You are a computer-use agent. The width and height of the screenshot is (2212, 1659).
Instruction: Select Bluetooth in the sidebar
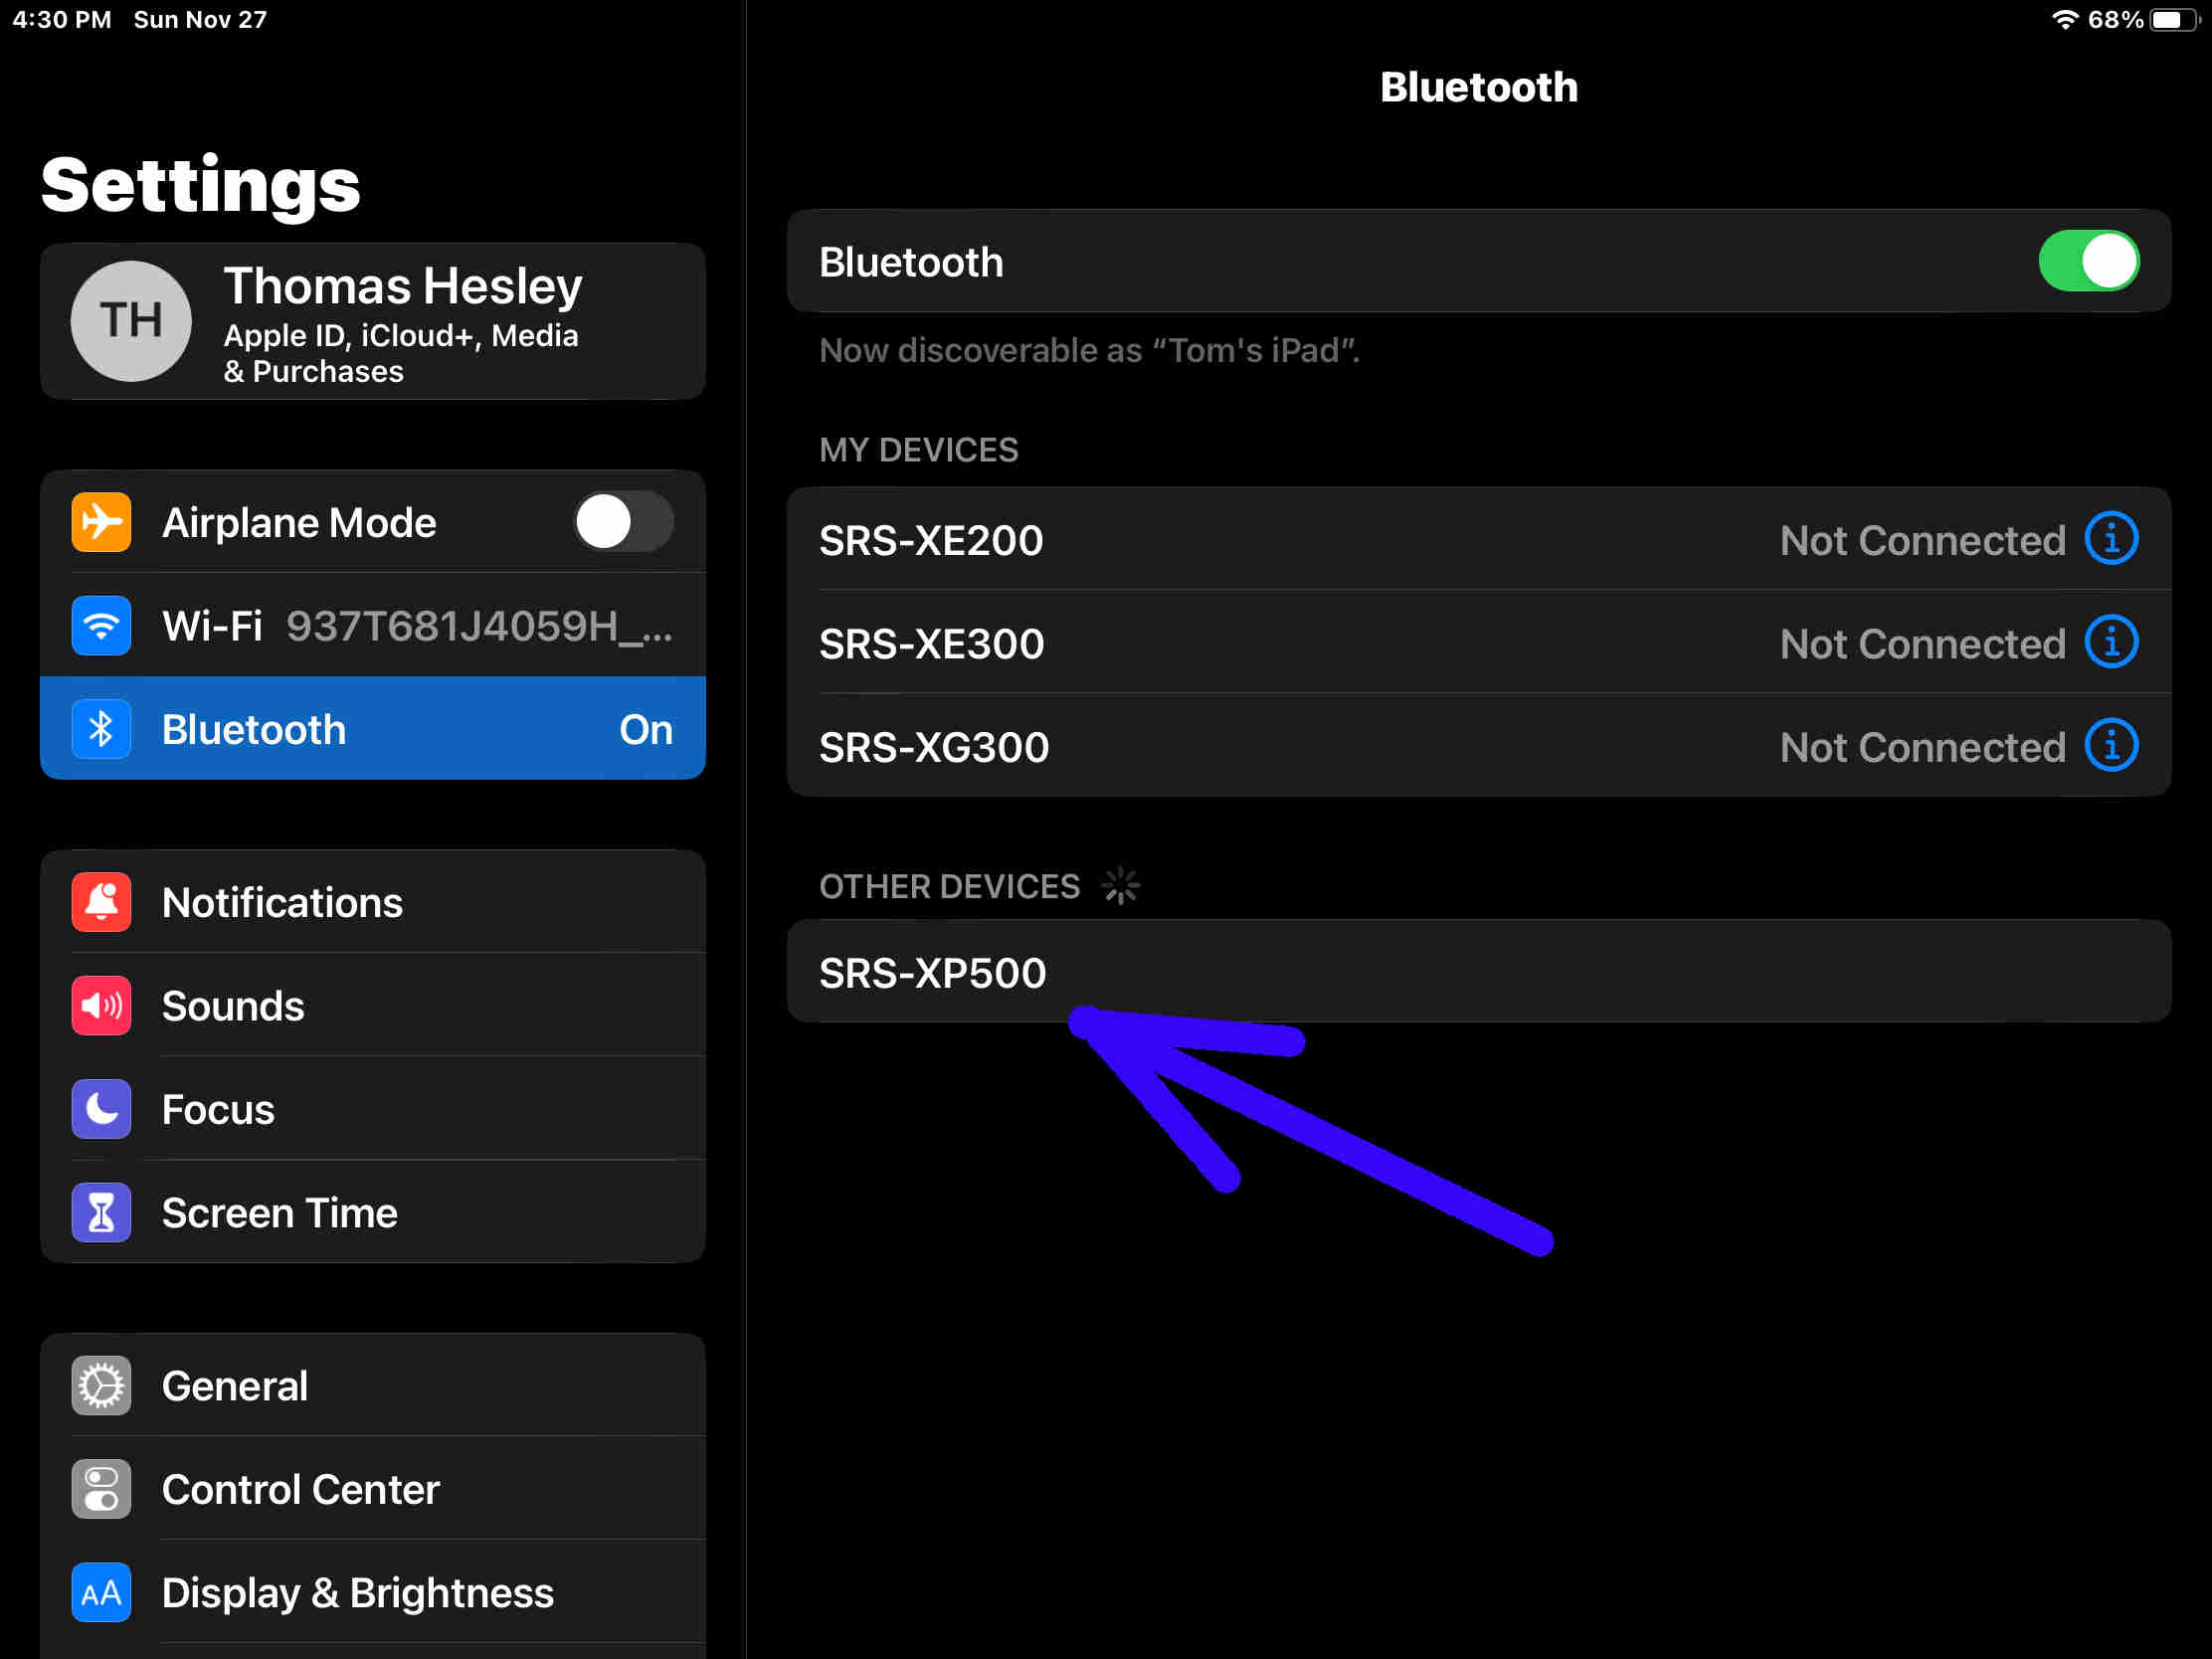pyautogui.click(x=373, y=729)
